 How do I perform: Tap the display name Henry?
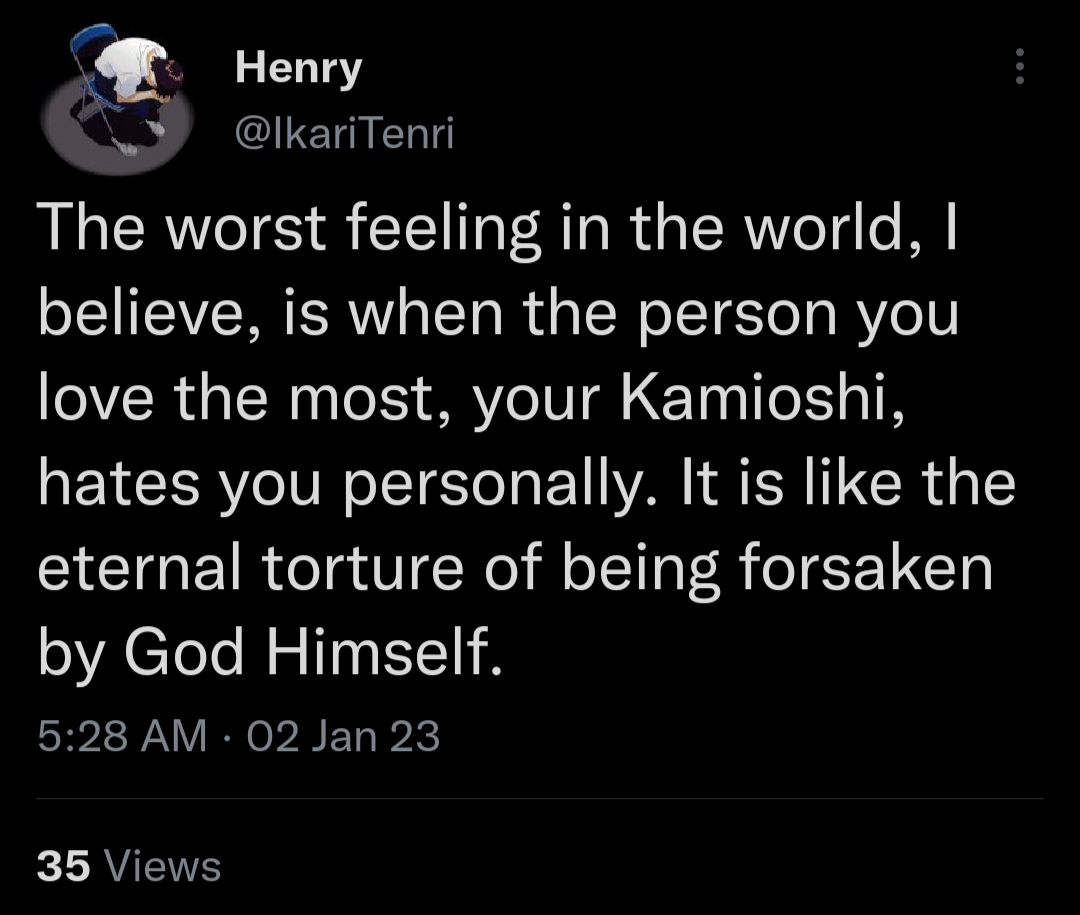tap(298, 68)
